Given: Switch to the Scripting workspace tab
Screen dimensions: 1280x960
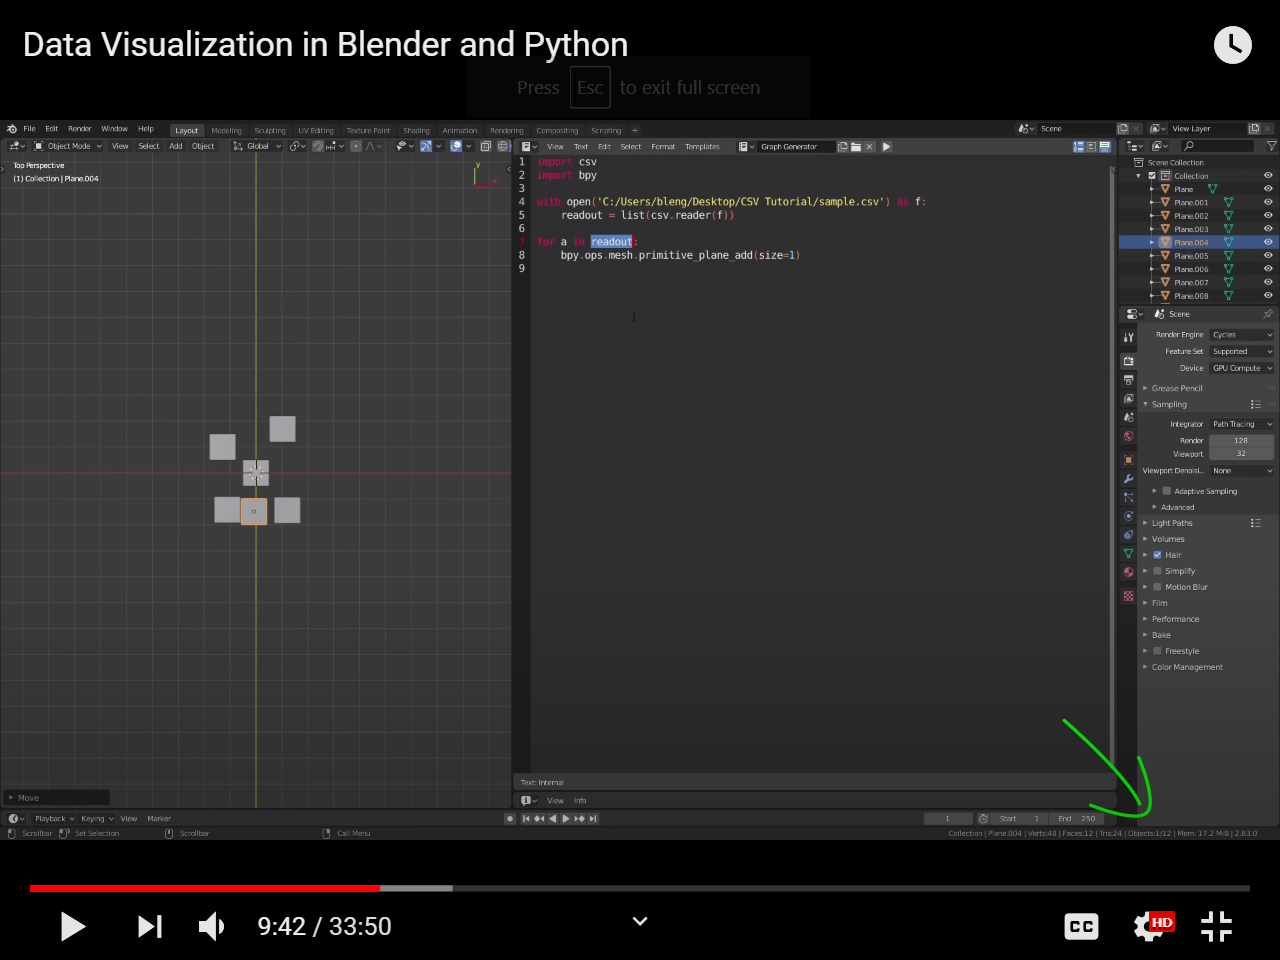Looking at the screenshot, I should pos(606,130).
